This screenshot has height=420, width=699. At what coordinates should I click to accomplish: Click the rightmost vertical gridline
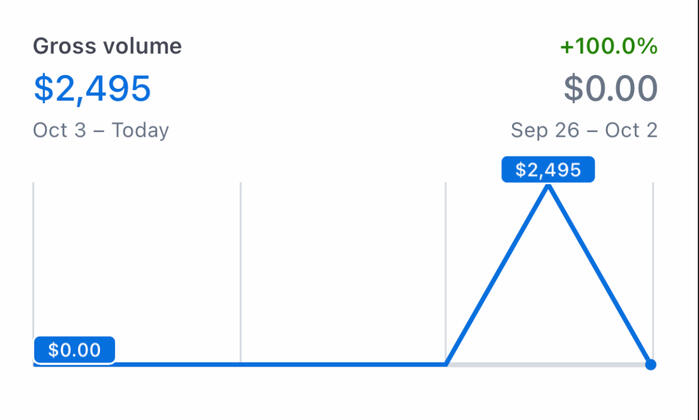pos(653,260)
